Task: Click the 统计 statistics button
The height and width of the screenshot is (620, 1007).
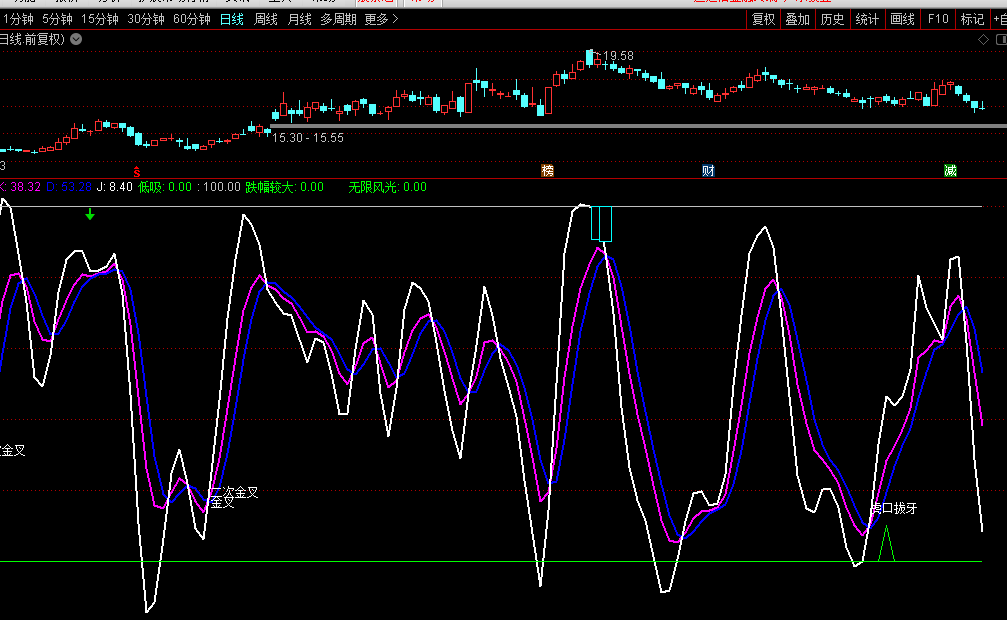Action: click(867, 19)
